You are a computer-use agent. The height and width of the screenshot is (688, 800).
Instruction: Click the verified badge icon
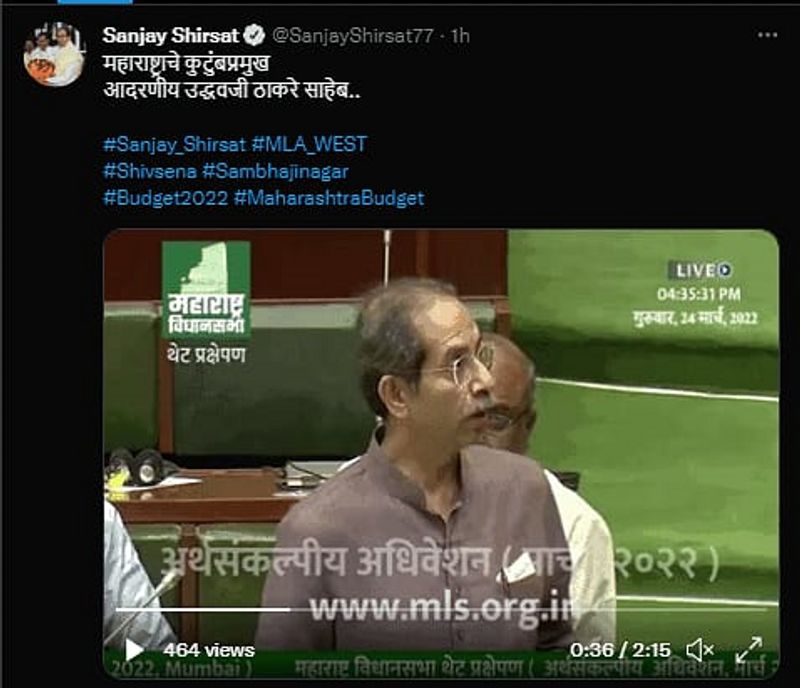click(x=254, y=35)
